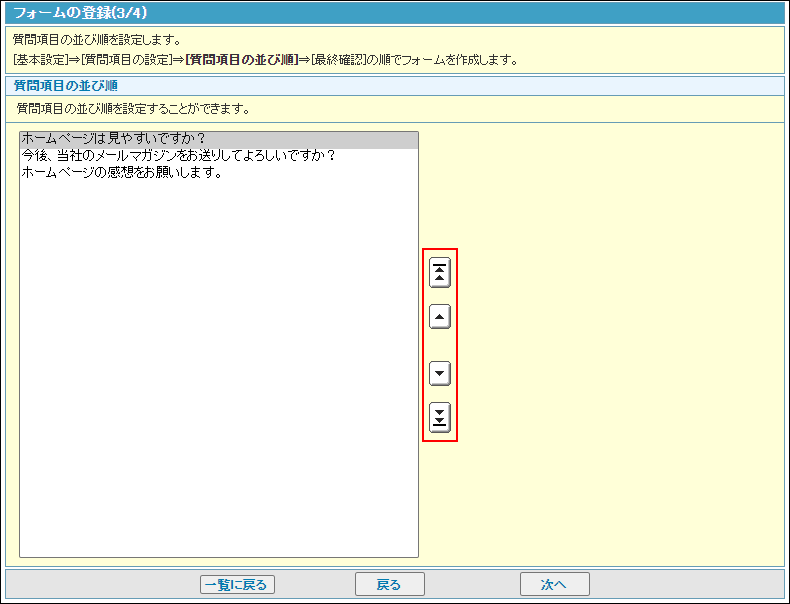The height and width of the screenshot is (604, 790).
Task: Click the move-to-top double arrow button
Action: [x=439, y=272]
